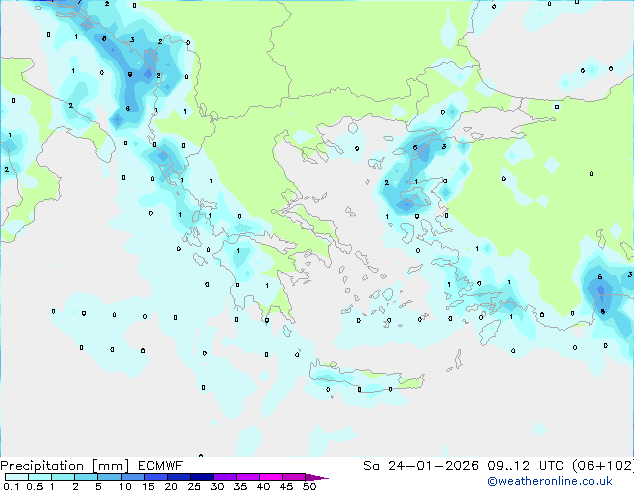
Task: Pick the 40–45 mm magenta legend swatch
Action: pos(271,477)
